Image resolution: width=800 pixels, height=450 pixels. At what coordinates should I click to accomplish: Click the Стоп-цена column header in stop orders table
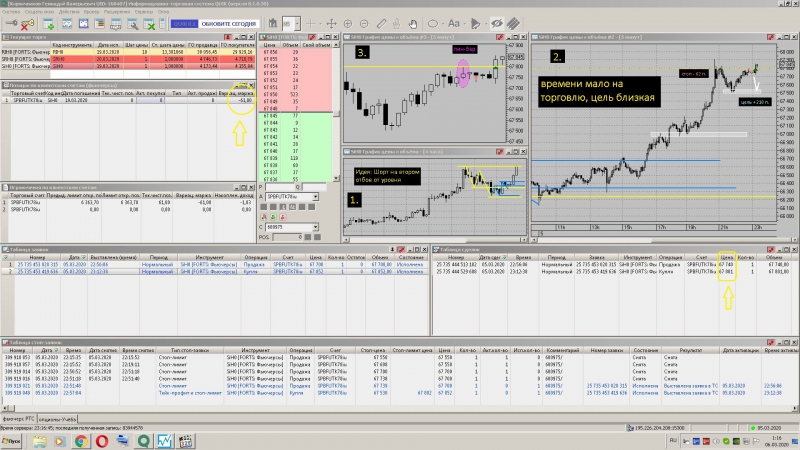(x=372, y=351)
